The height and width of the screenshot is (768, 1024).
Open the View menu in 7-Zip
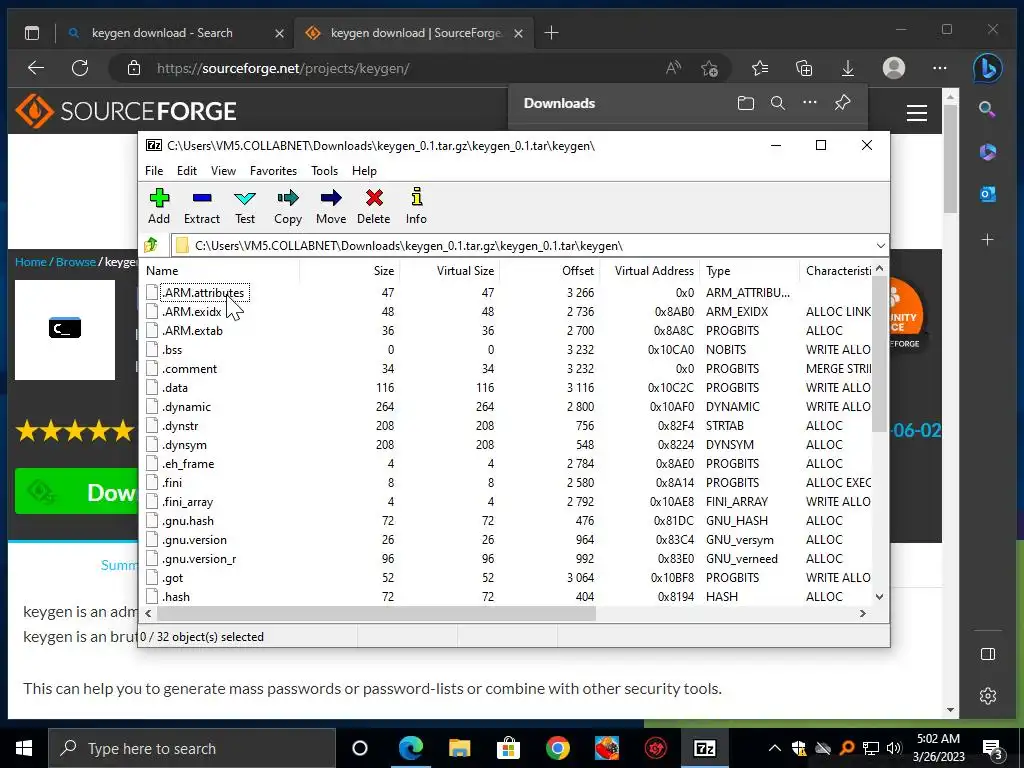point(223,170)
